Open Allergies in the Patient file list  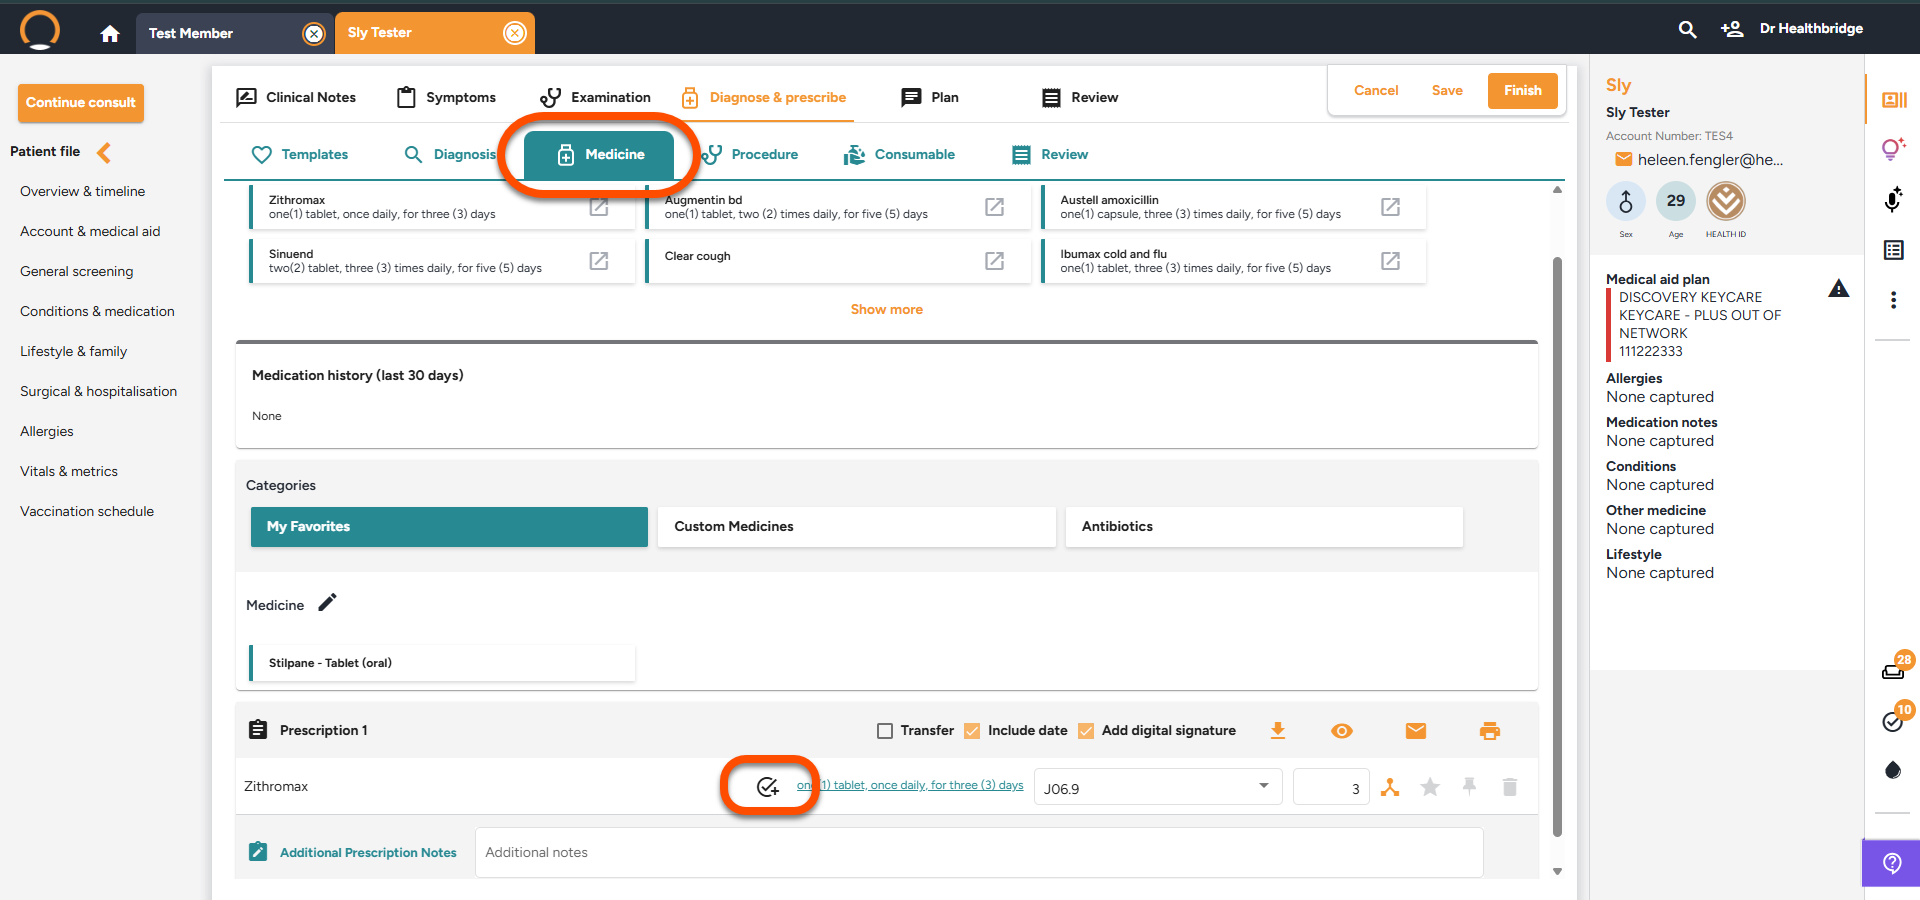coord(47,431)
